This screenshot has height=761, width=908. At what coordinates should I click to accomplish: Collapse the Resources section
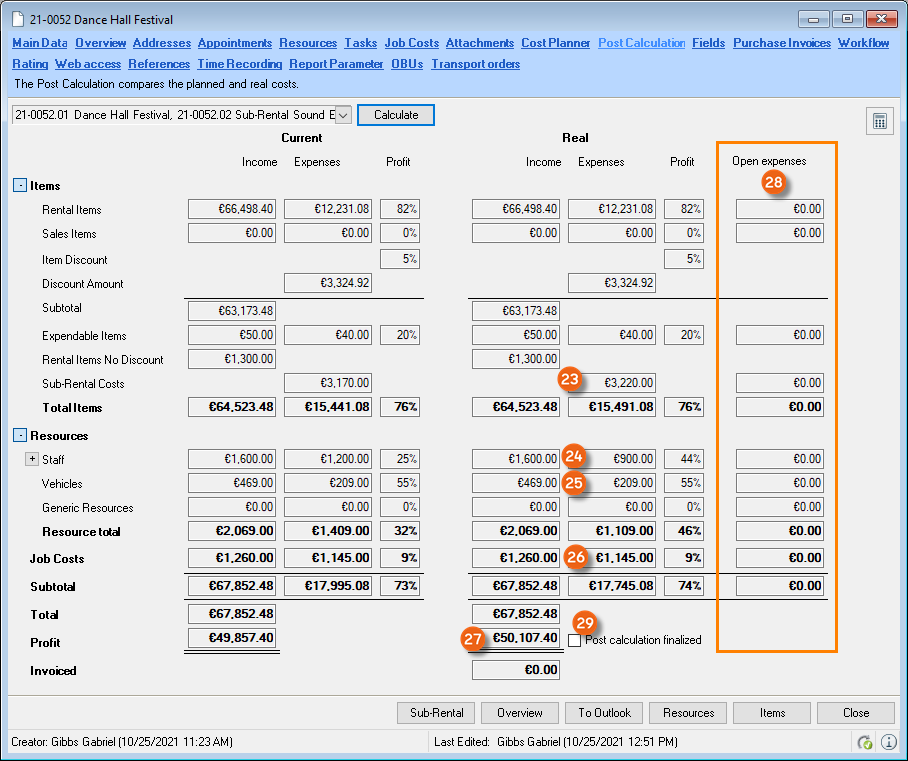(20, 436)
